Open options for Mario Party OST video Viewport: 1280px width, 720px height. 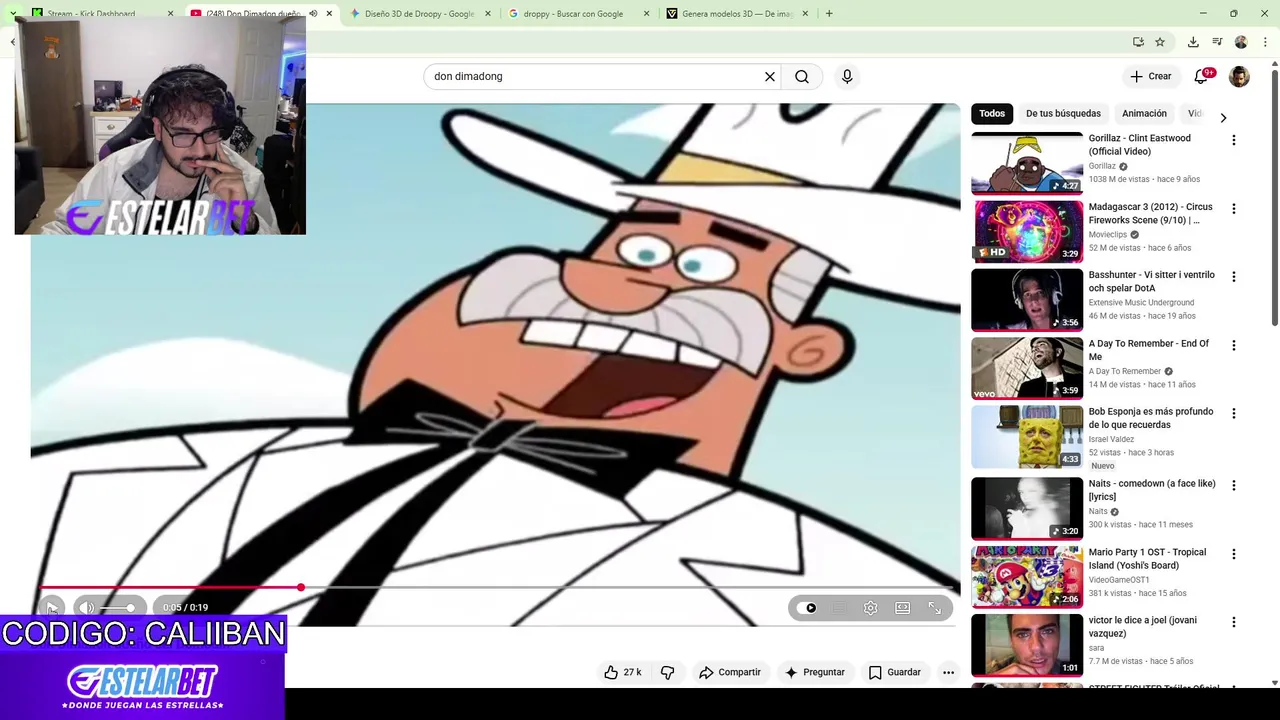click(x=1234, y=554)
